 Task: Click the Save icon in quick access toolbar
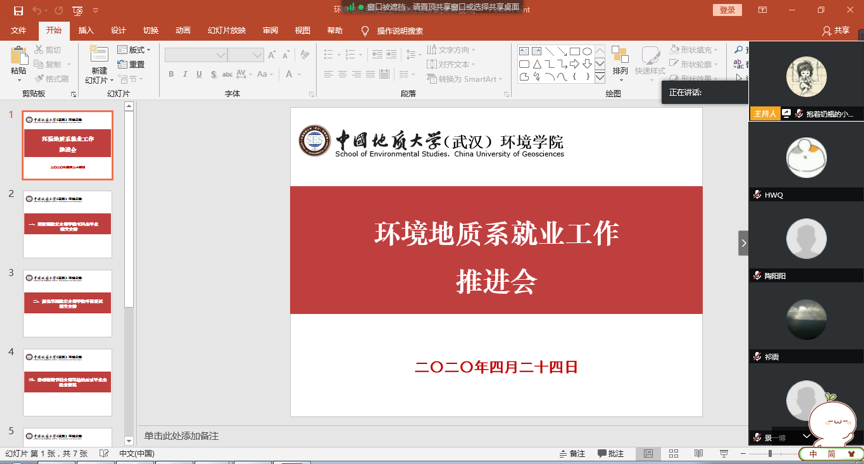[x=18, y=11]
